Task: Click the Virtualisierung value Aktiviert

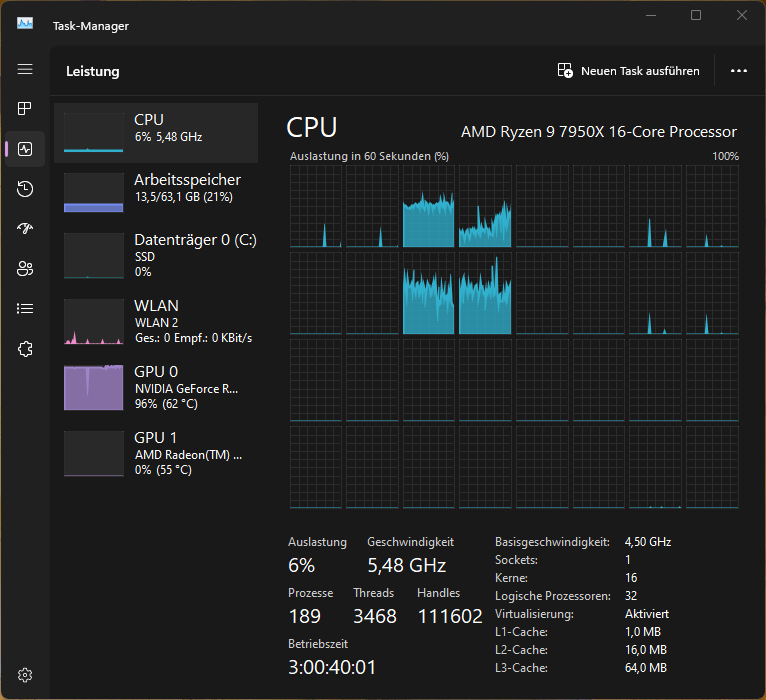Action: (x=647, y=614)
